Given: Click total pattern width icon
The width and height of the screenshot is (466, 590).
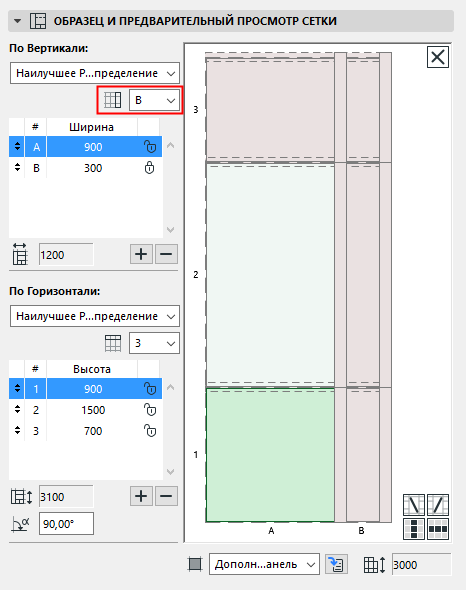Looking at the screenshot, I should [20, 254].
